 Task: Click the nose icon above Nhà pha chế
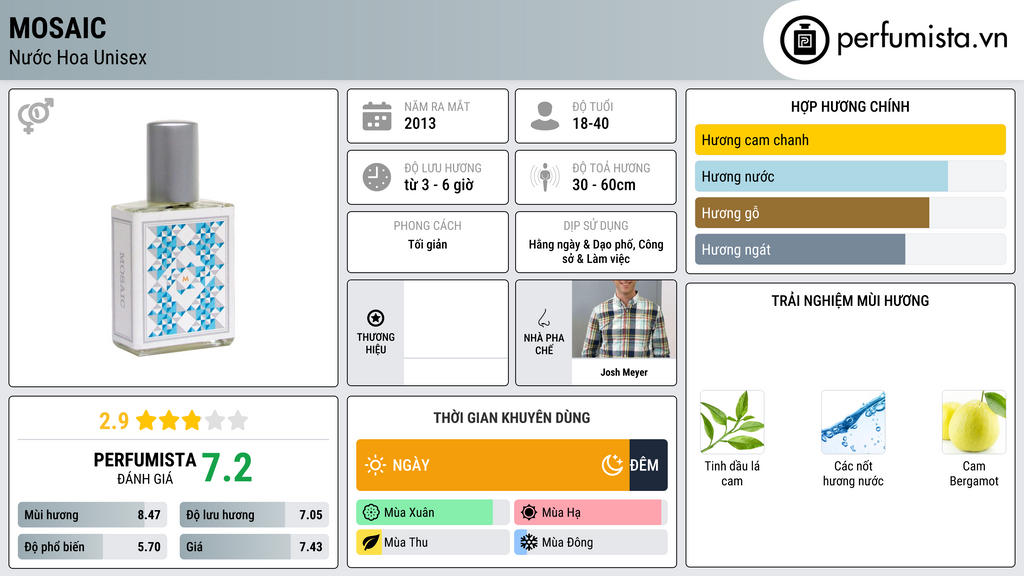click(x=543, y=318)
